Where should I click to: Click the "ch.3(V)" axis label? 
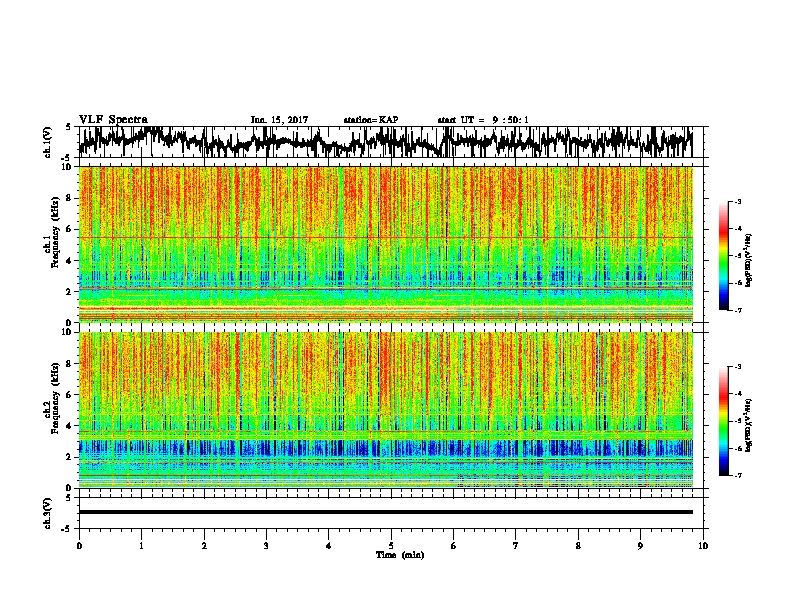[x=47, y=513]
